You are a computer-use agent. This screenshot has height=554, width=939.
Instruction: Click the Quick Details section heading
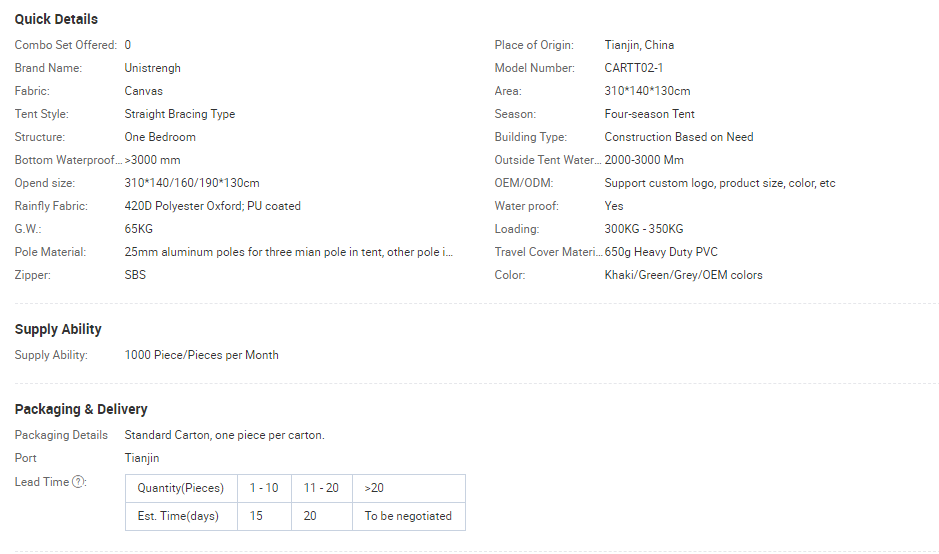point(56,19)
